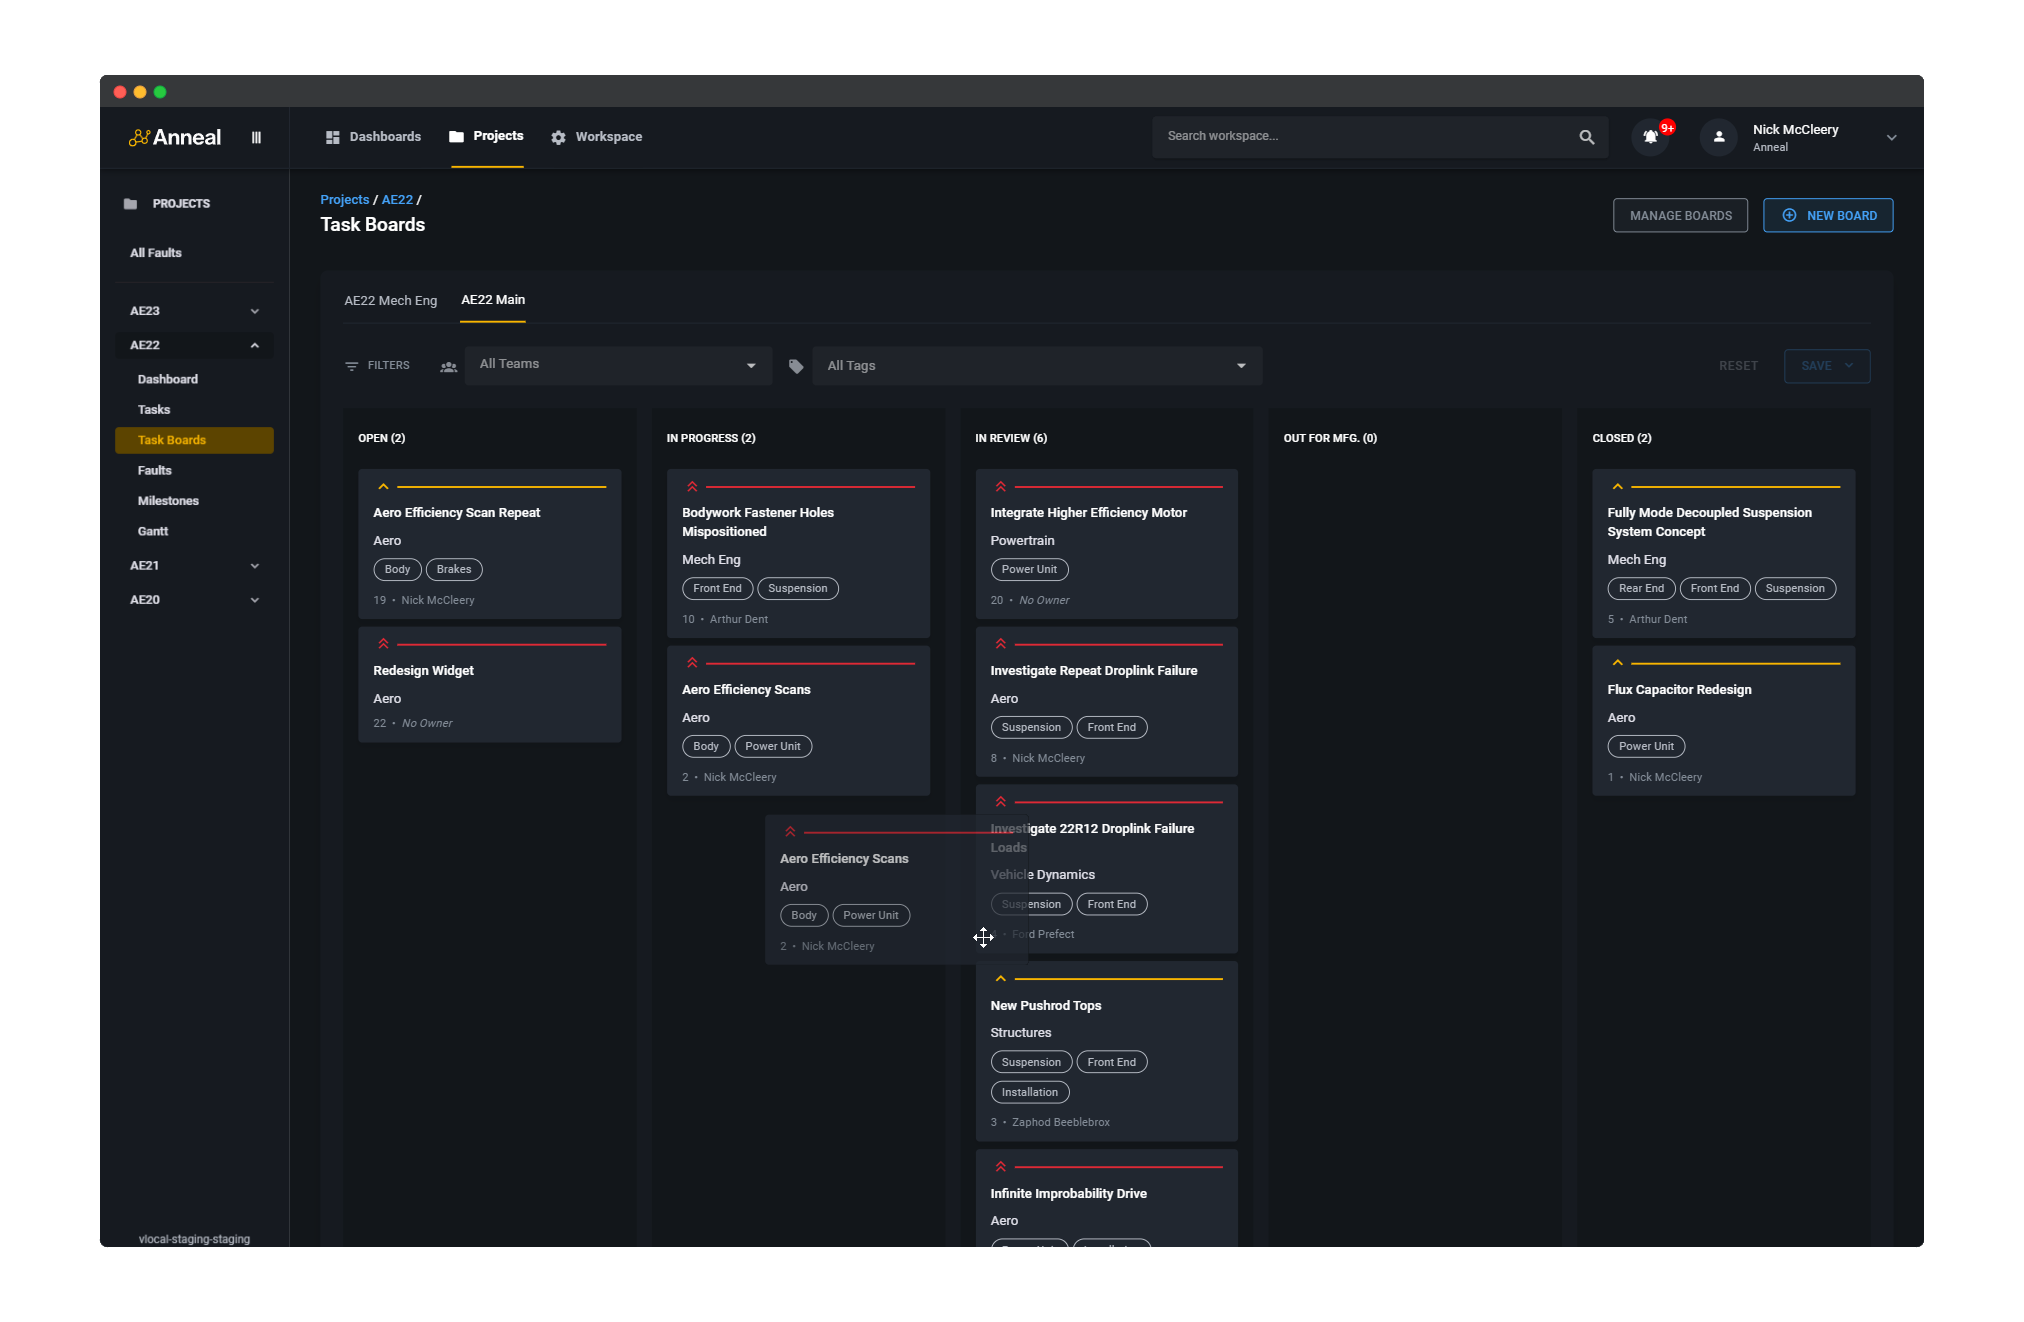Switch to the AE22 Mech Eng tab
Image resolution: width=2024 pixels, height=1322 pixels.
click(x=391, y=299)
